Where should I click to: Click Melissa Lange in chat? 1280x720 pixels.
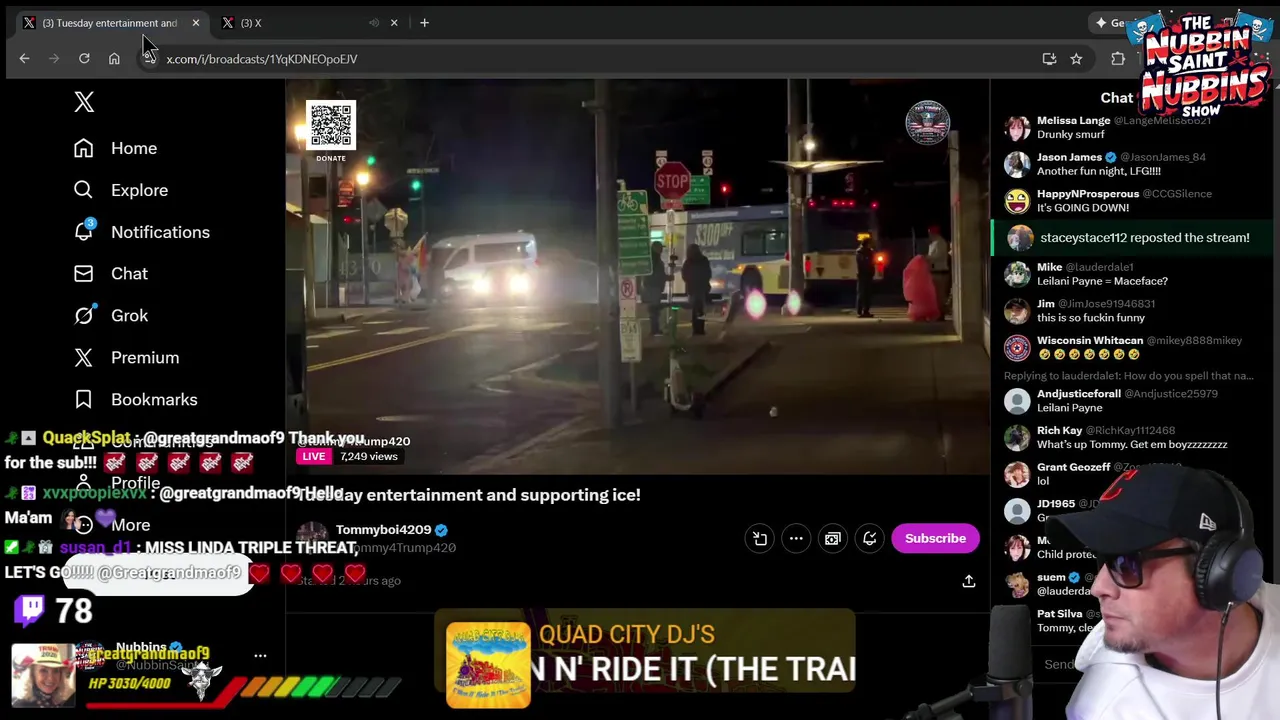1073,121
